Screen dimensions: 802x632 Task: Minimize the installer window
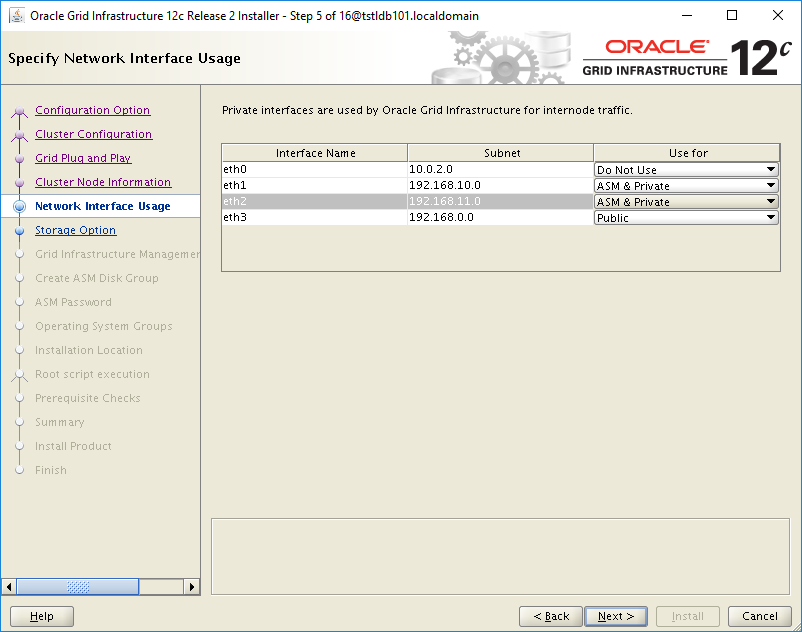coord(686,15)
